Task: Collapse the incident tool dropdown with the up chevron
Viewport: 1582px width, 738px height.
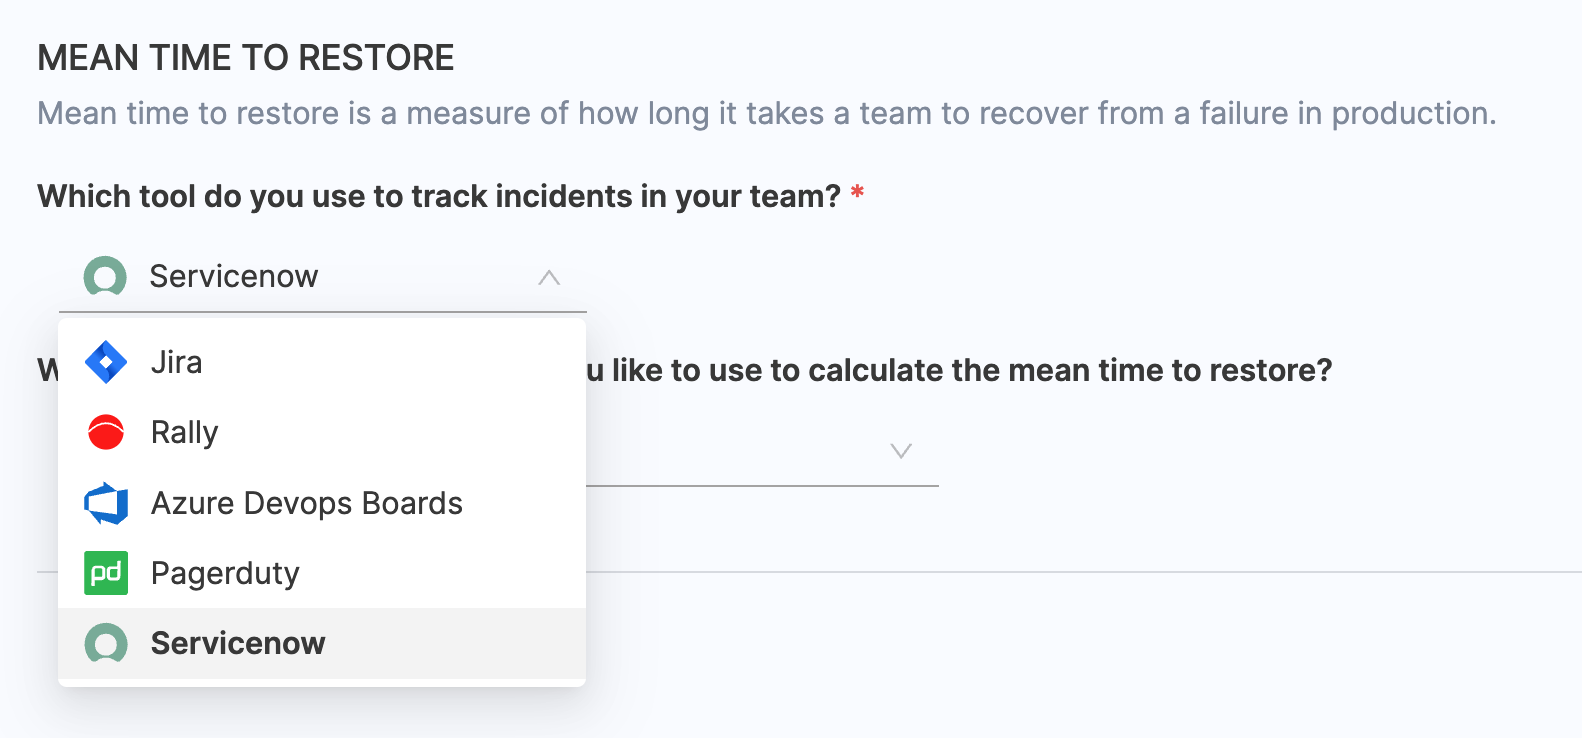Action: pyautogui.click(x=549, y=277)
